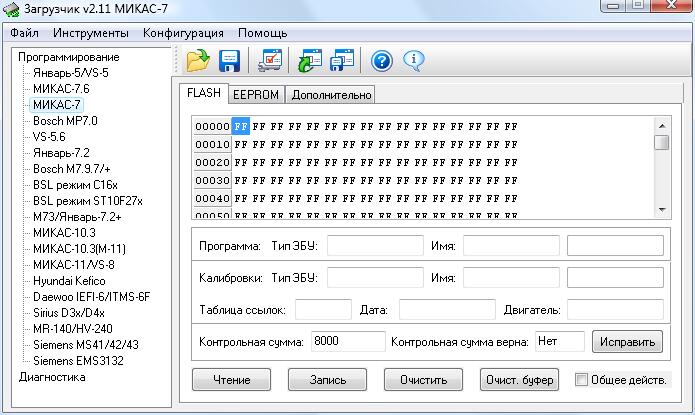Enable the Общее действ. checkbox
The height and width of the screenshot is (415, 695).
(x=581, y=380)
